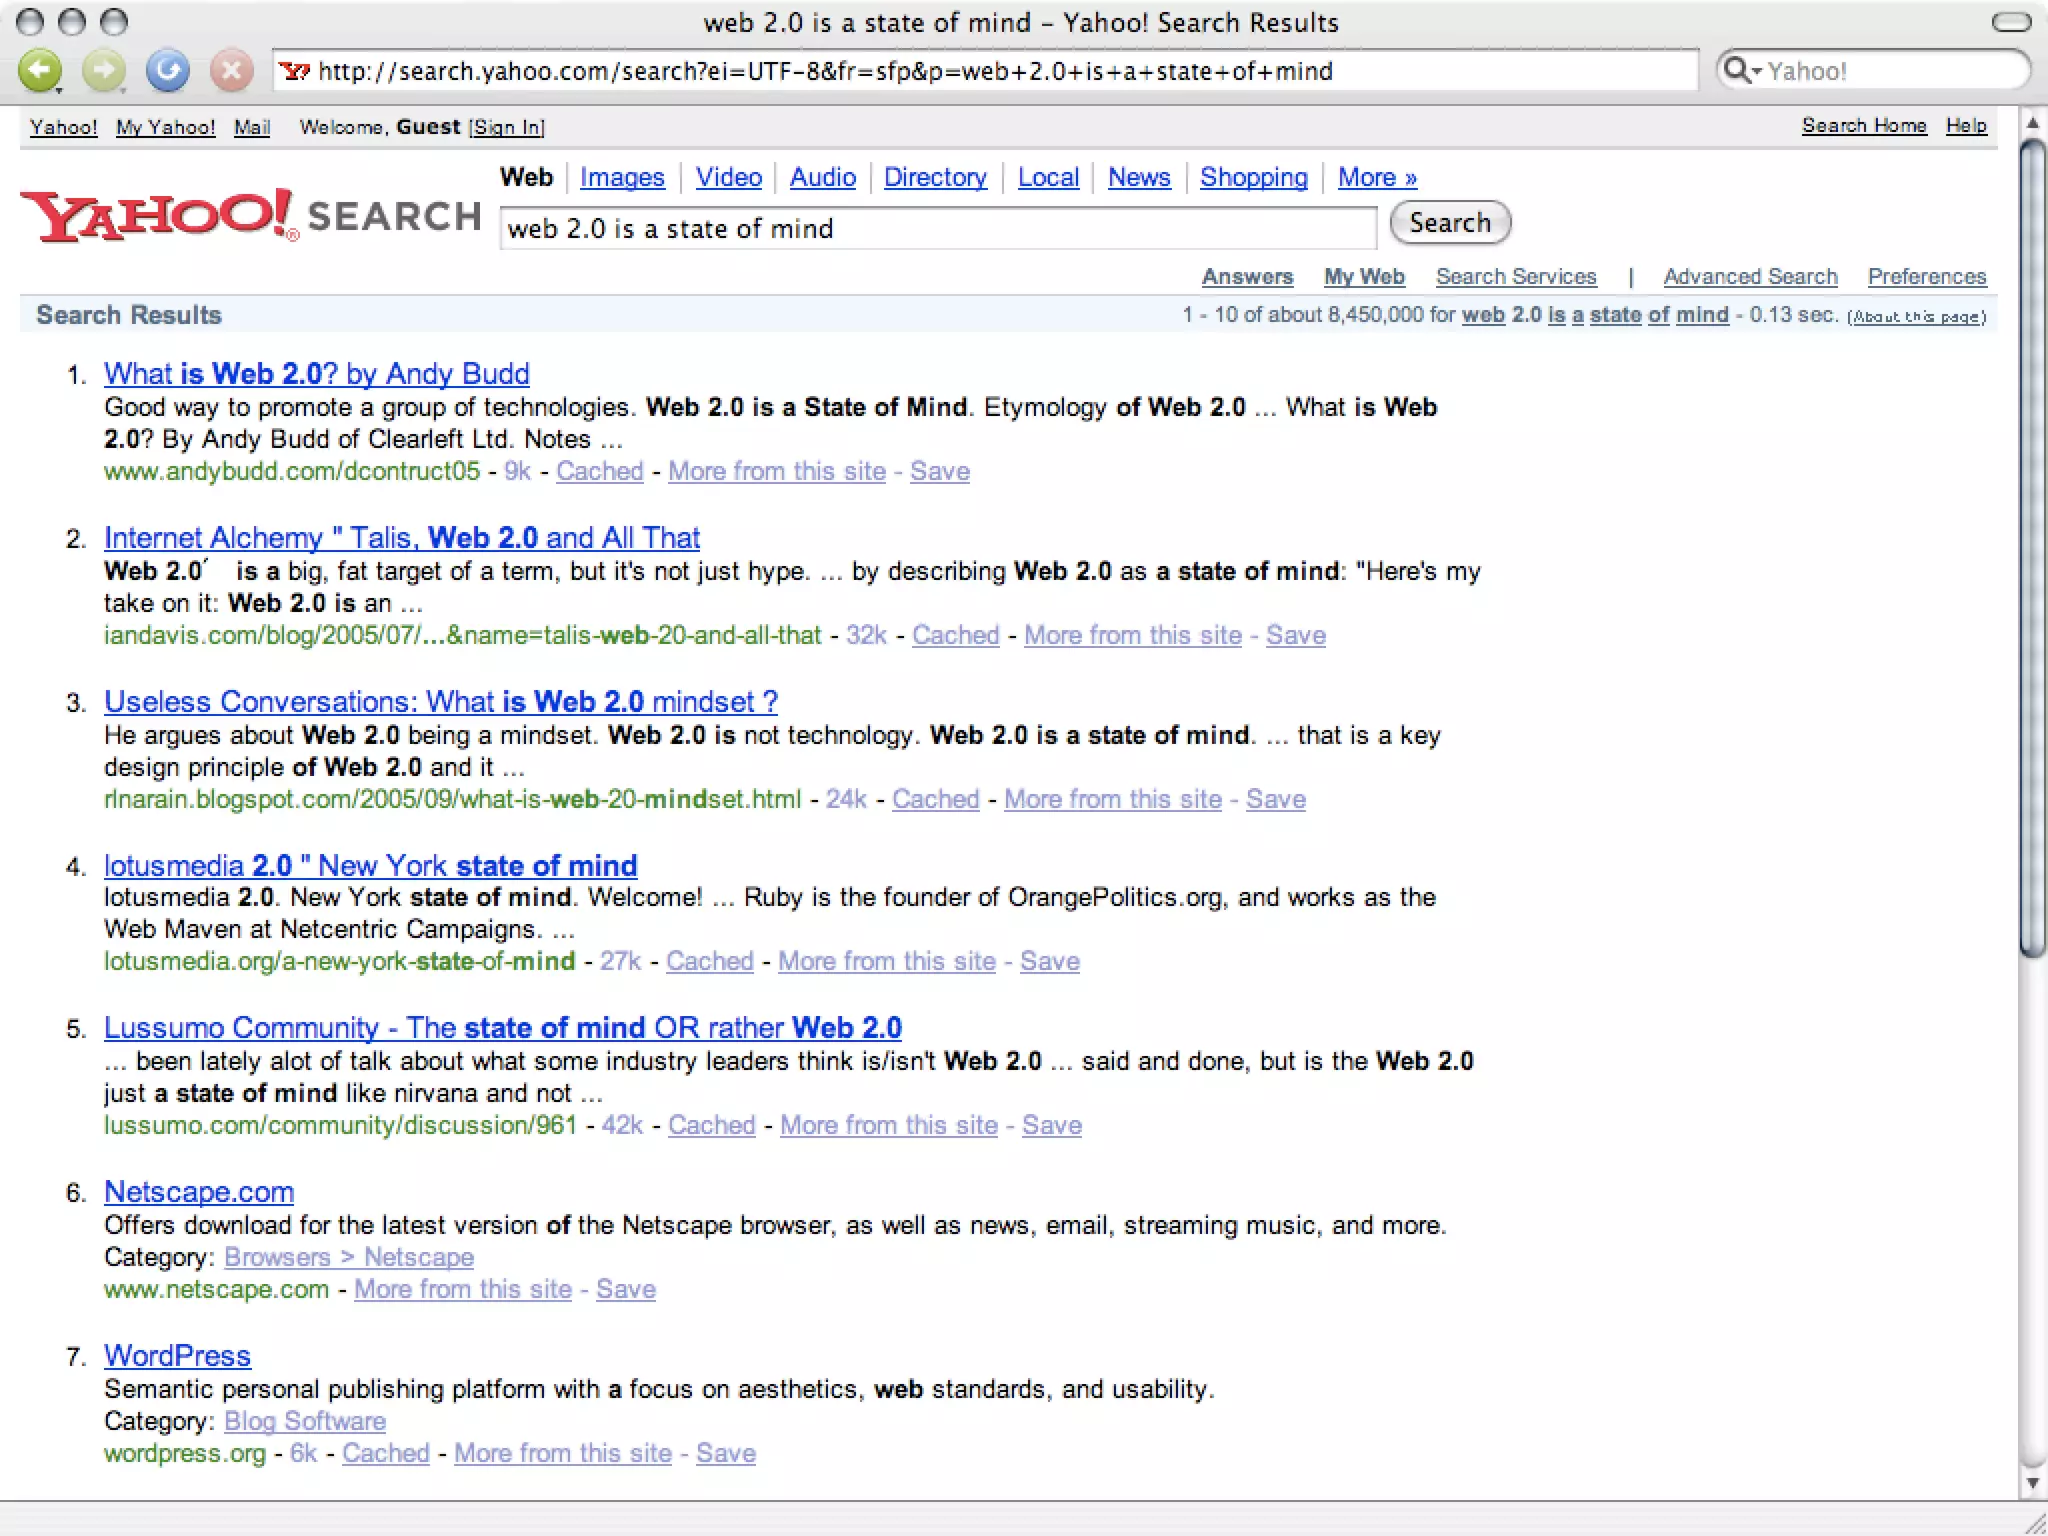
Task: Click the forward navigation arrow button
Action: 104,71
